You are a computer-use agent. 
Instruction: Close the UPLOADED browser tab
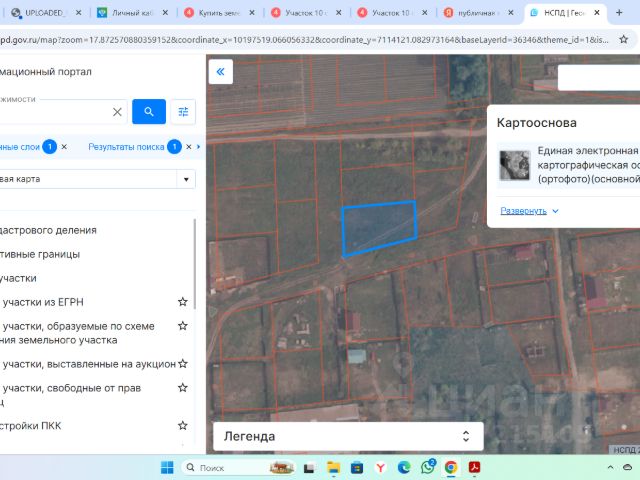[x=78, y=13]
